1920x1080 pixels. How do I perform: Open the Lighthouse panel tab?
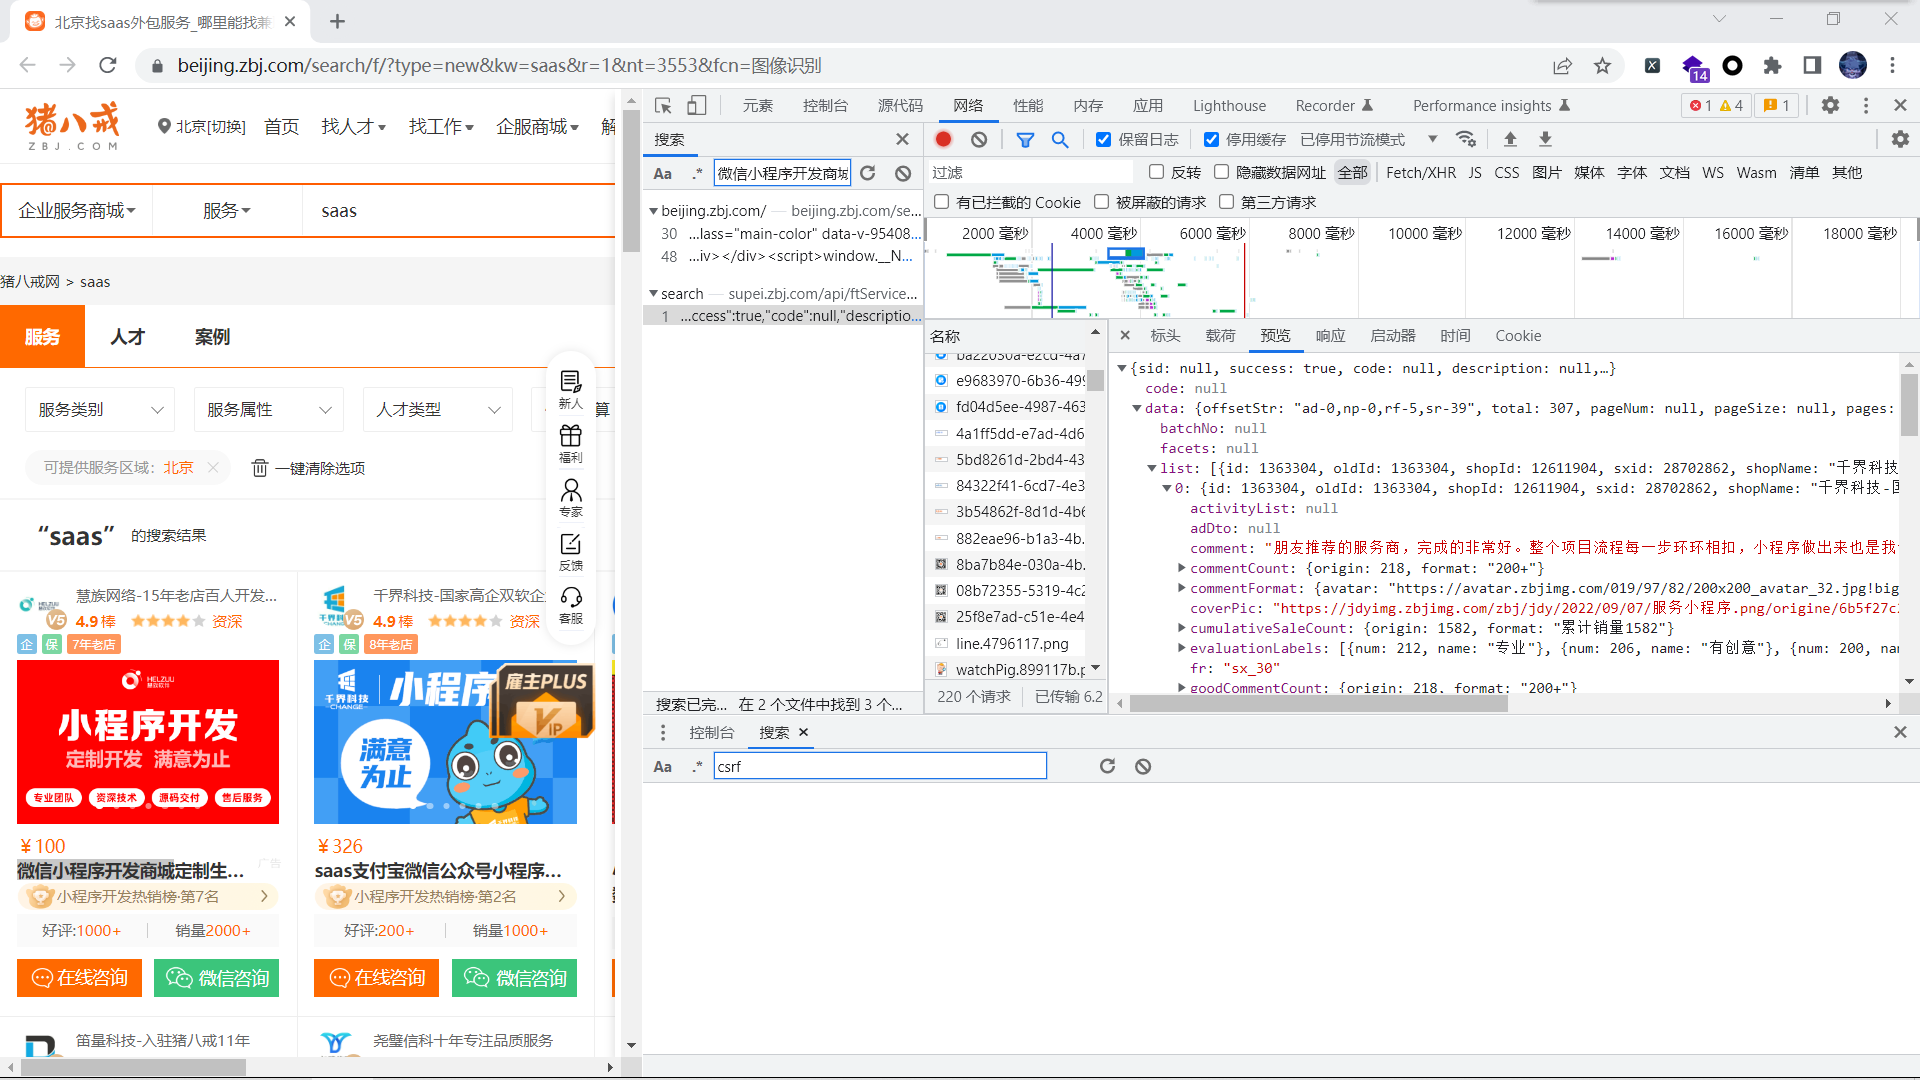[x=1229, y=105]
